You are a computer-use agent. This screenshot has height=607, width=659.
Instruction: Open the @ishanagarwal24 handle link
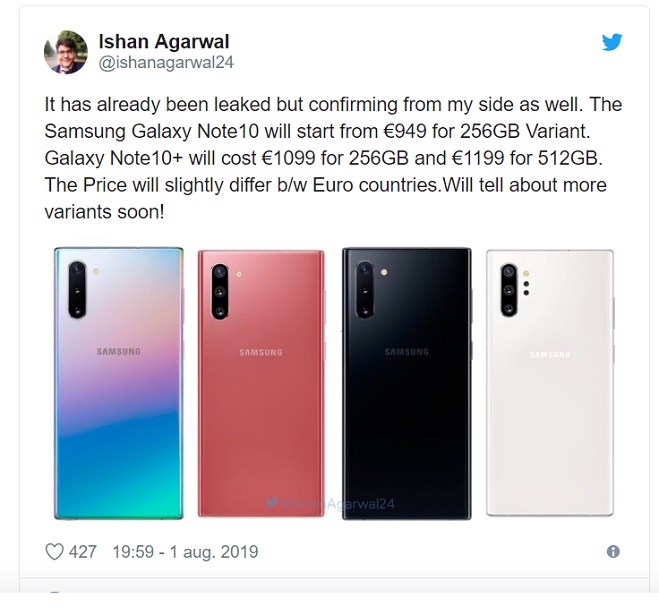166,63
